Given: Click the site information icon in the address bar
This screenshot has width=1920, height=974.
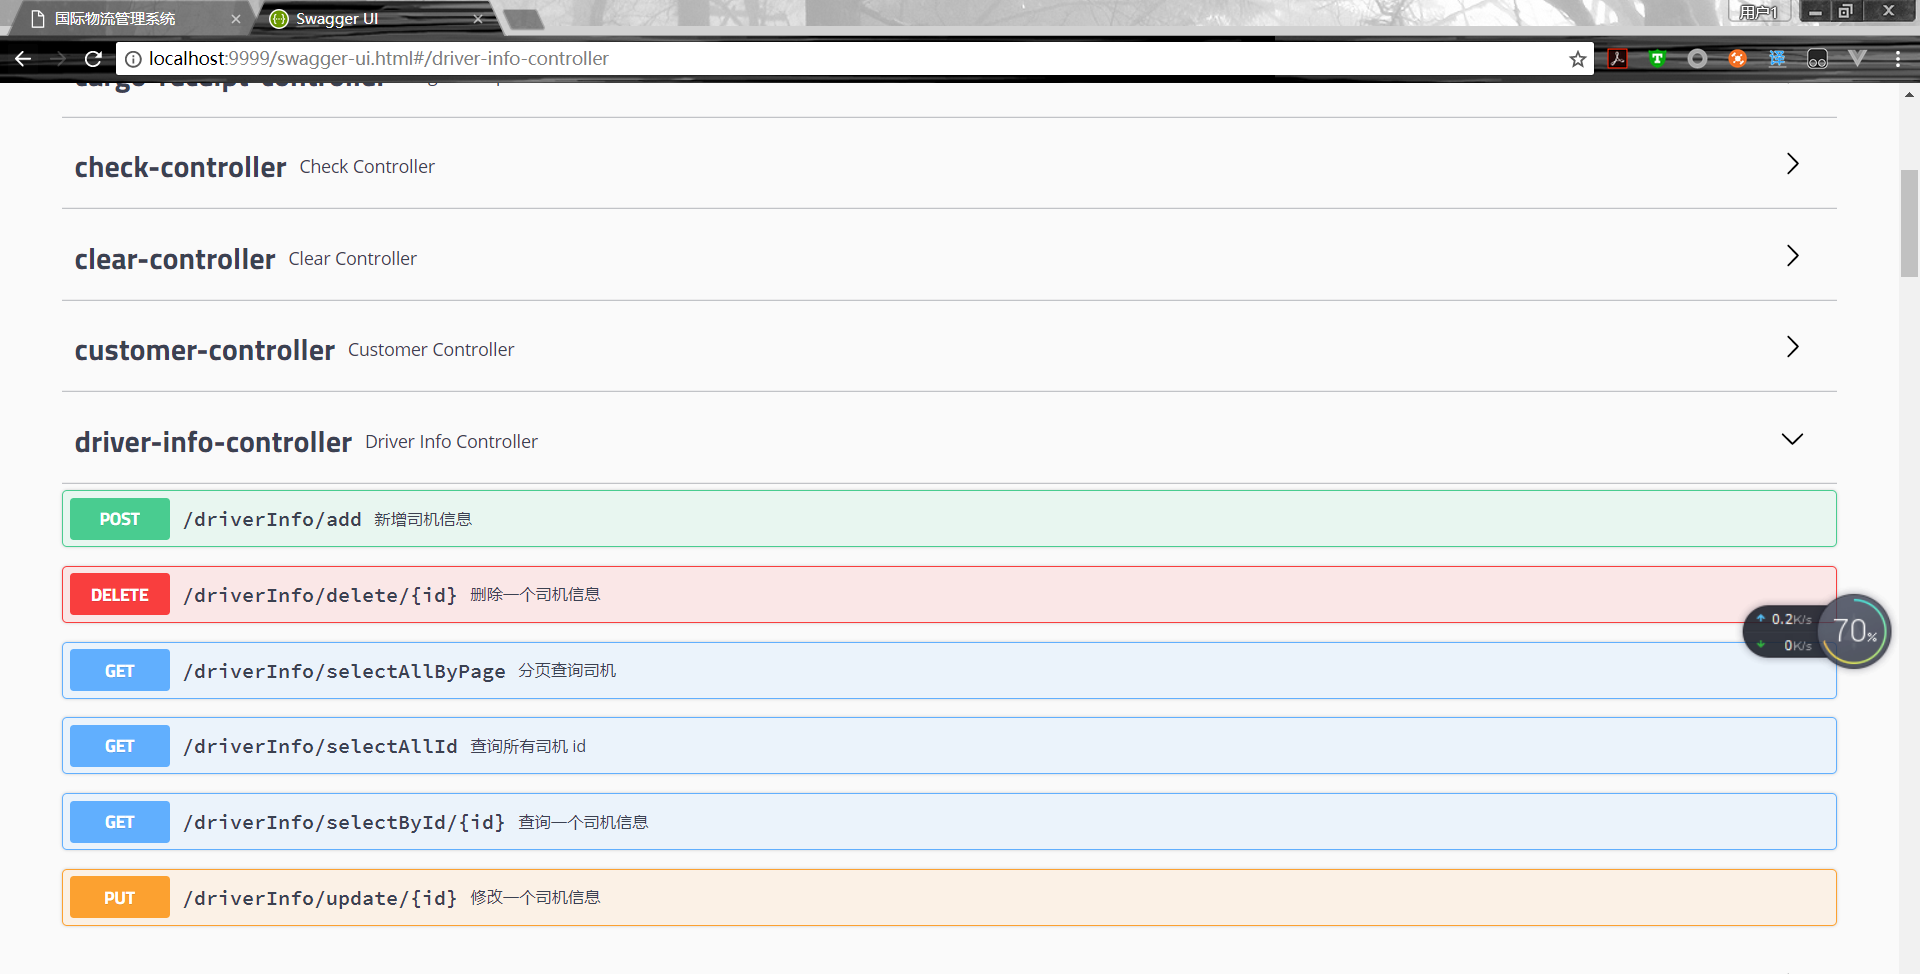Looking at the screenshot, I should [133, 59].
